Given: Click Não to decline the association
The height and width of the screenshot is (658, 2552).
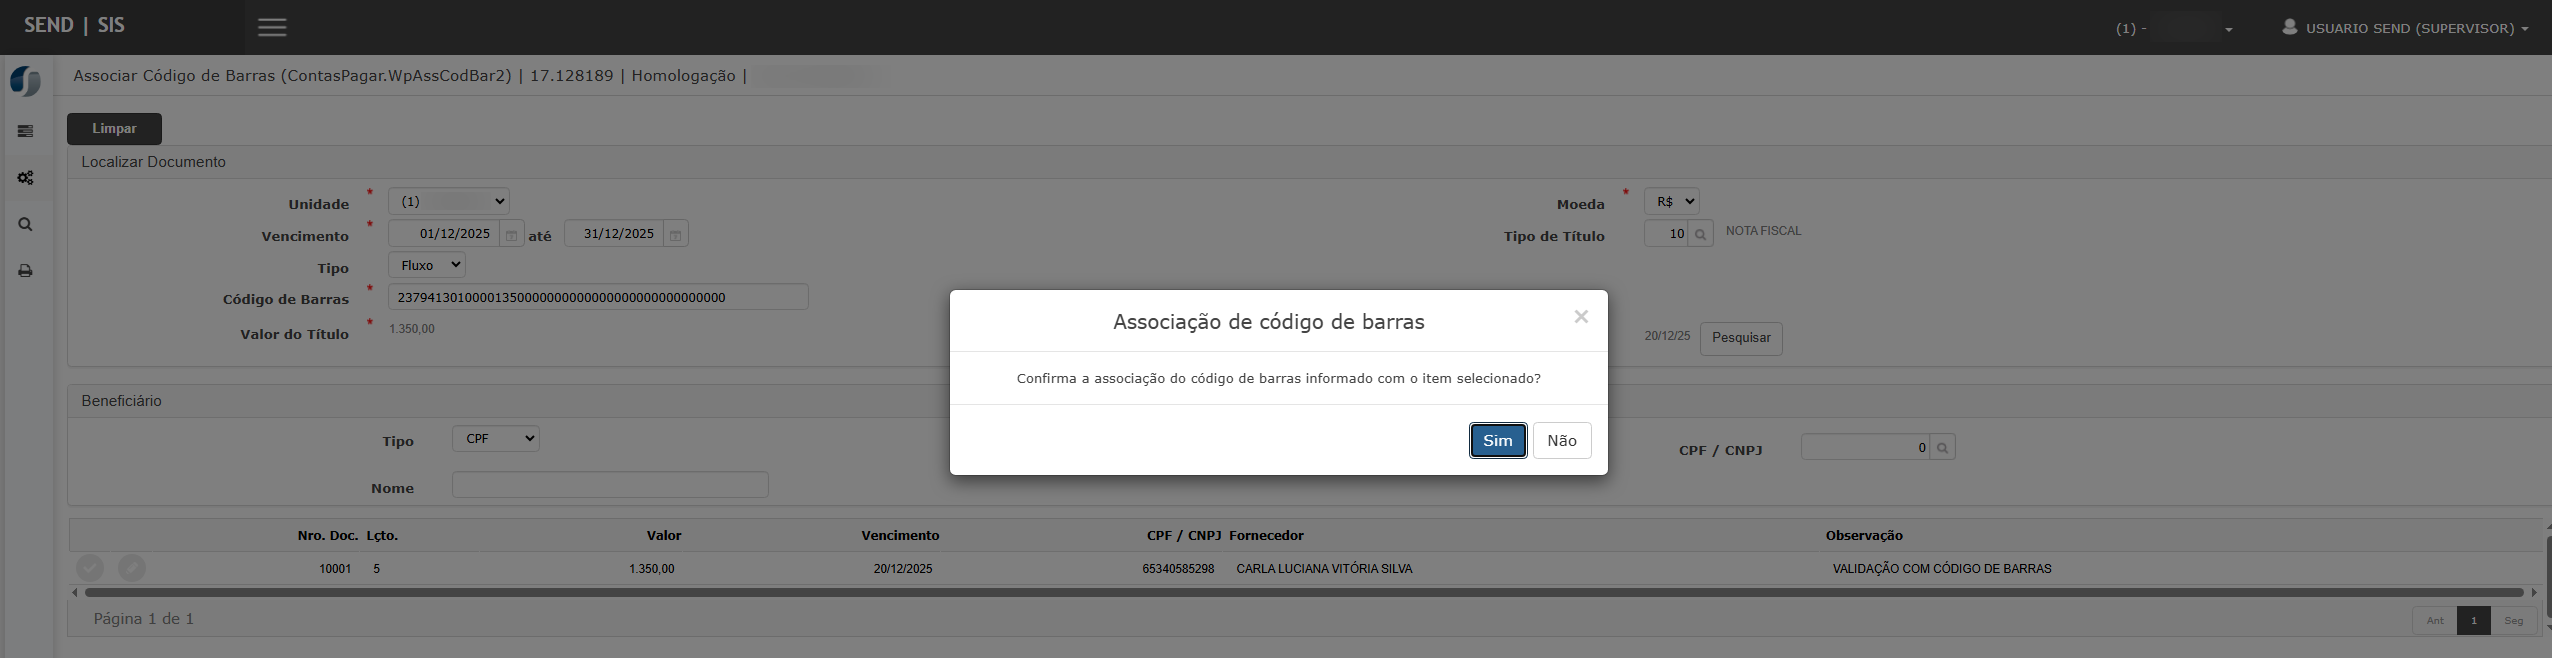Looking at the screenshot, I should 1561,441.
